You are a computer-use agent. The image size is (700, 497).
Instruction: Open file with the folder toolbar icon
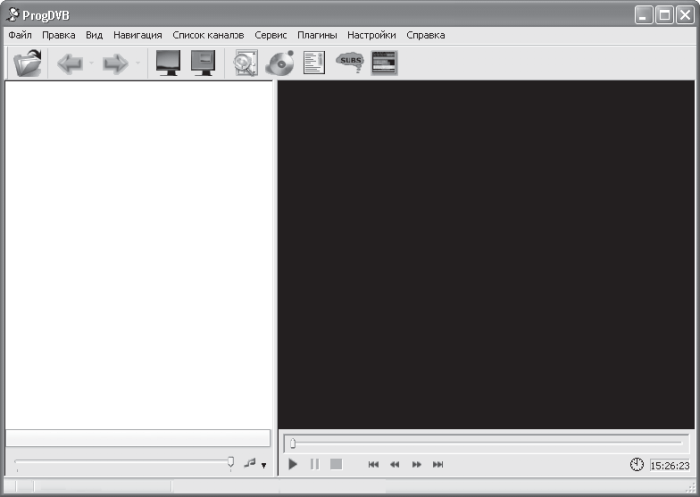(28, 63)
